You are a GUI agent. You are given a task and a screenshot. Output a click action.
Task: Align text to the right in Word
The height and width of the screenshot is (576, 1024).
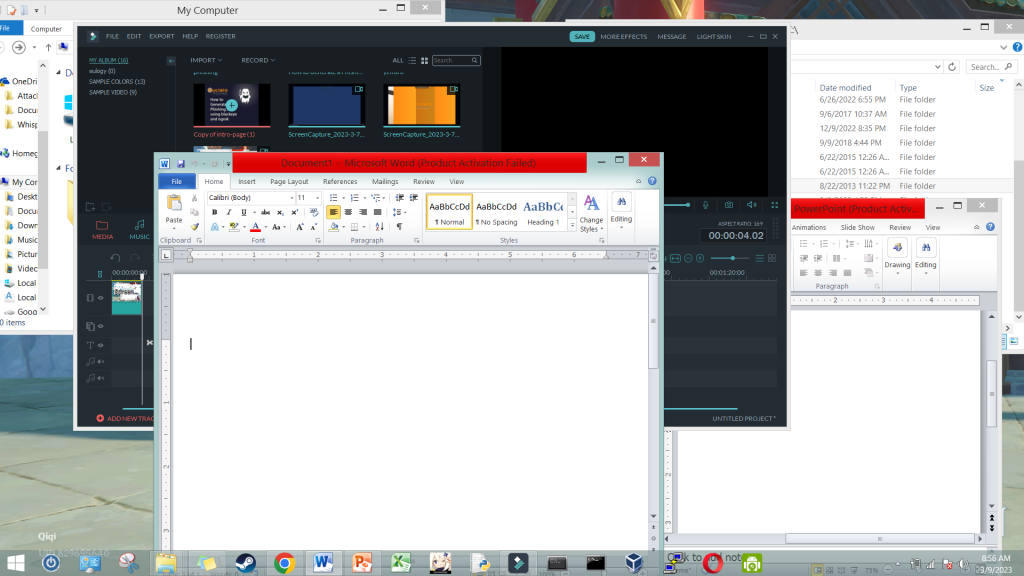coord(363,212)
